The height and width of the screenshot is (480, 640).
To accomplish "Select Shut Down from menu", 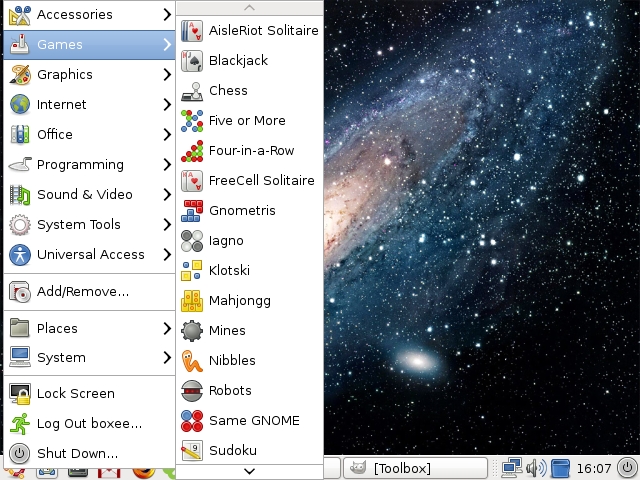I will [89, 453].
